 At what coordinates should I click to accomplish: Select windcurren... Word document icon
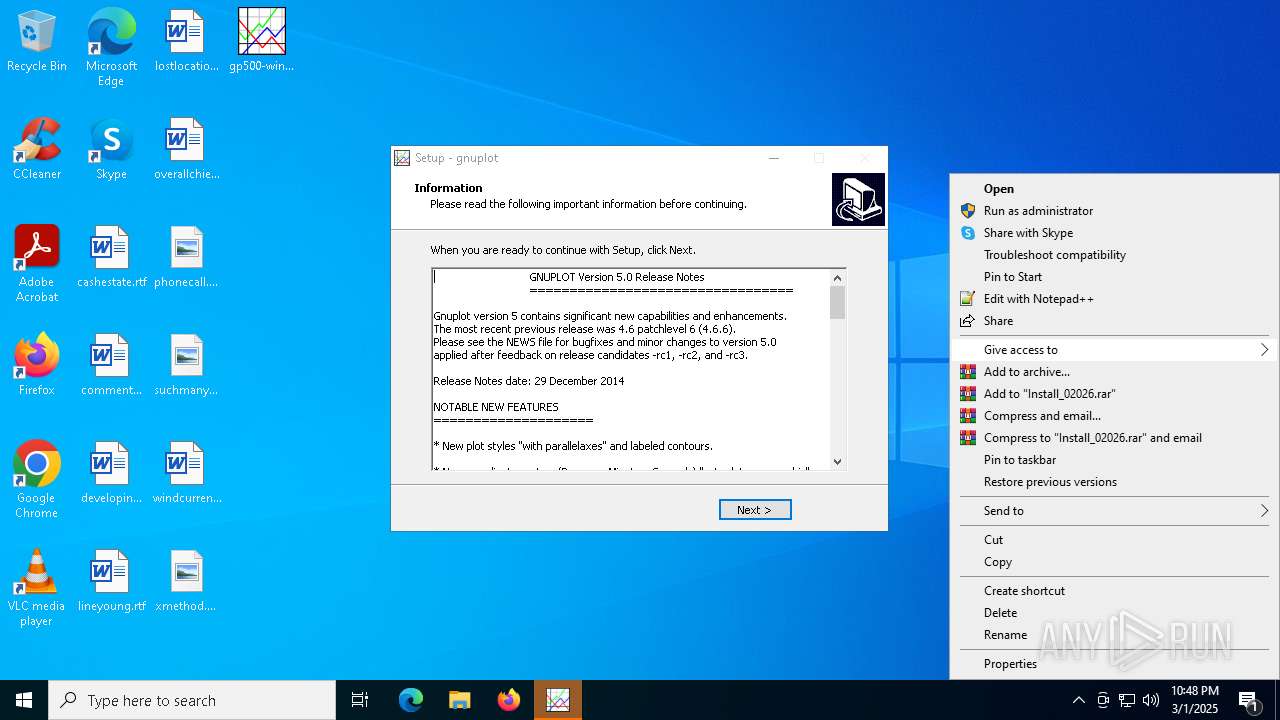[x=186, y=473]
